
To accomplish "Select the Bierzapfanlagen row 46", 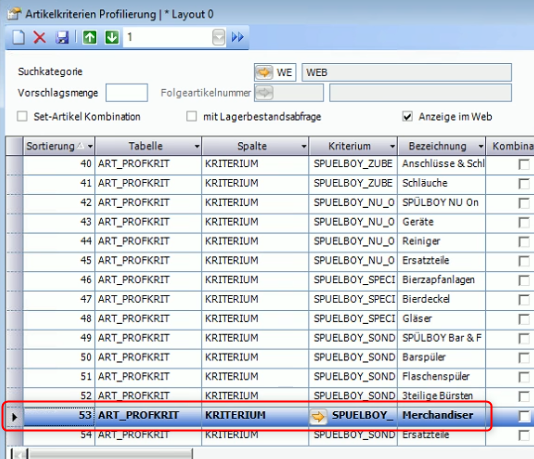I will click(254, 280).
